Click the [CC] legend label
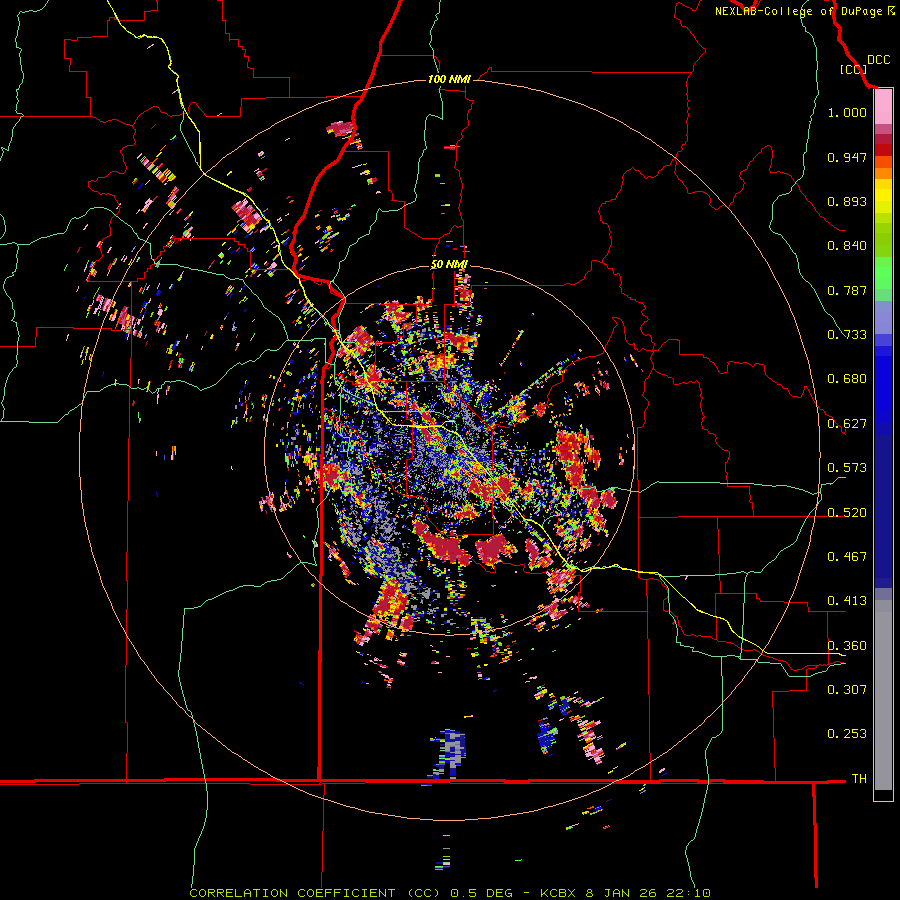900x900 pixels. point(853,69)
